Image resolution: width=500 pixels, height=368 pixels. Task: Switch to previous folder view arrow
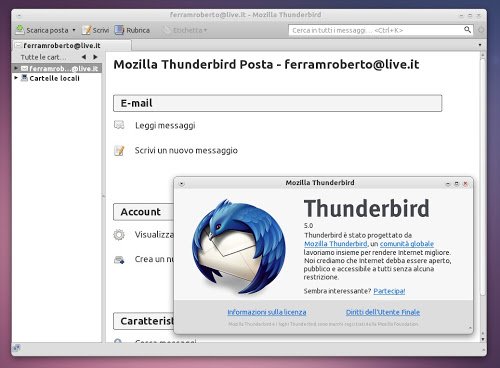click(84, 57)
